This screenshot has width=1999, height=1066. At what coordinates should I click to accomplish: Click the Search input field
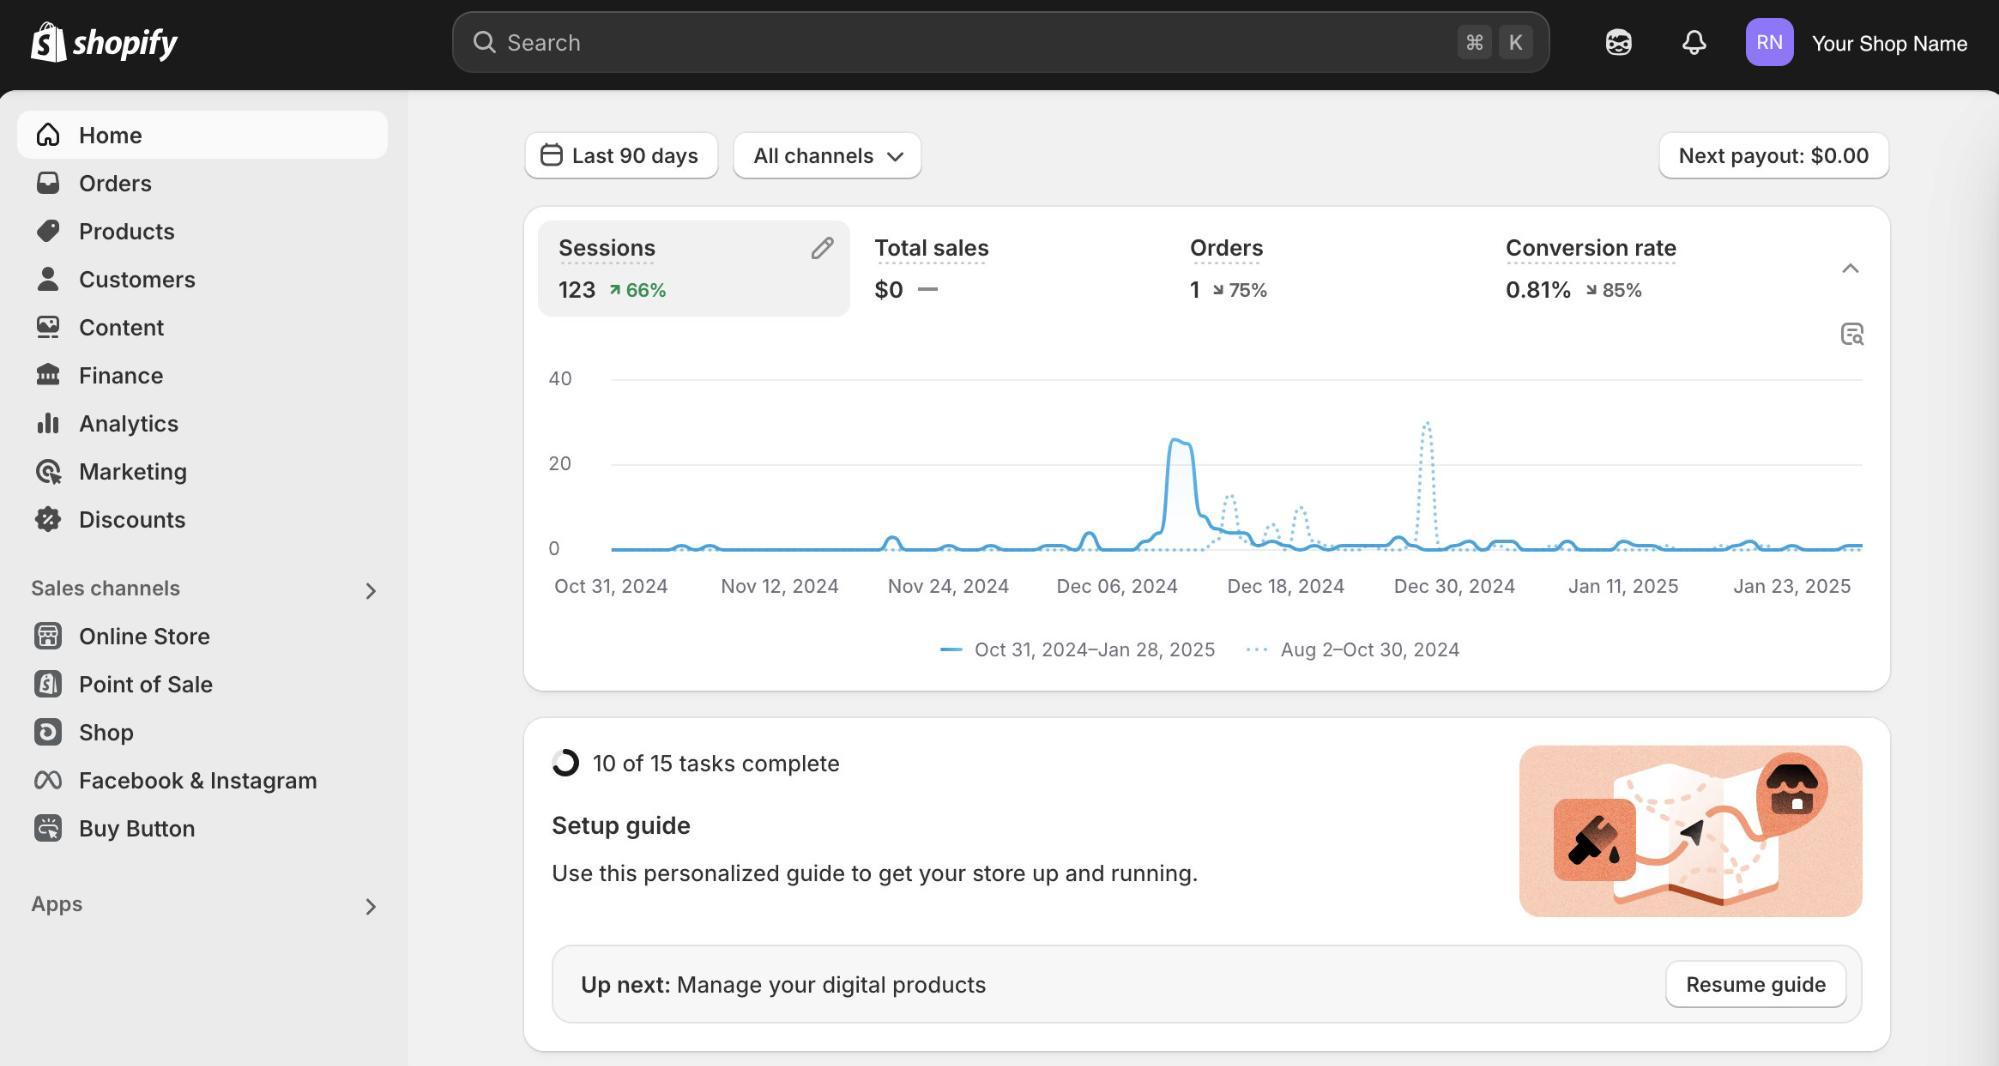pos(1000,42)
